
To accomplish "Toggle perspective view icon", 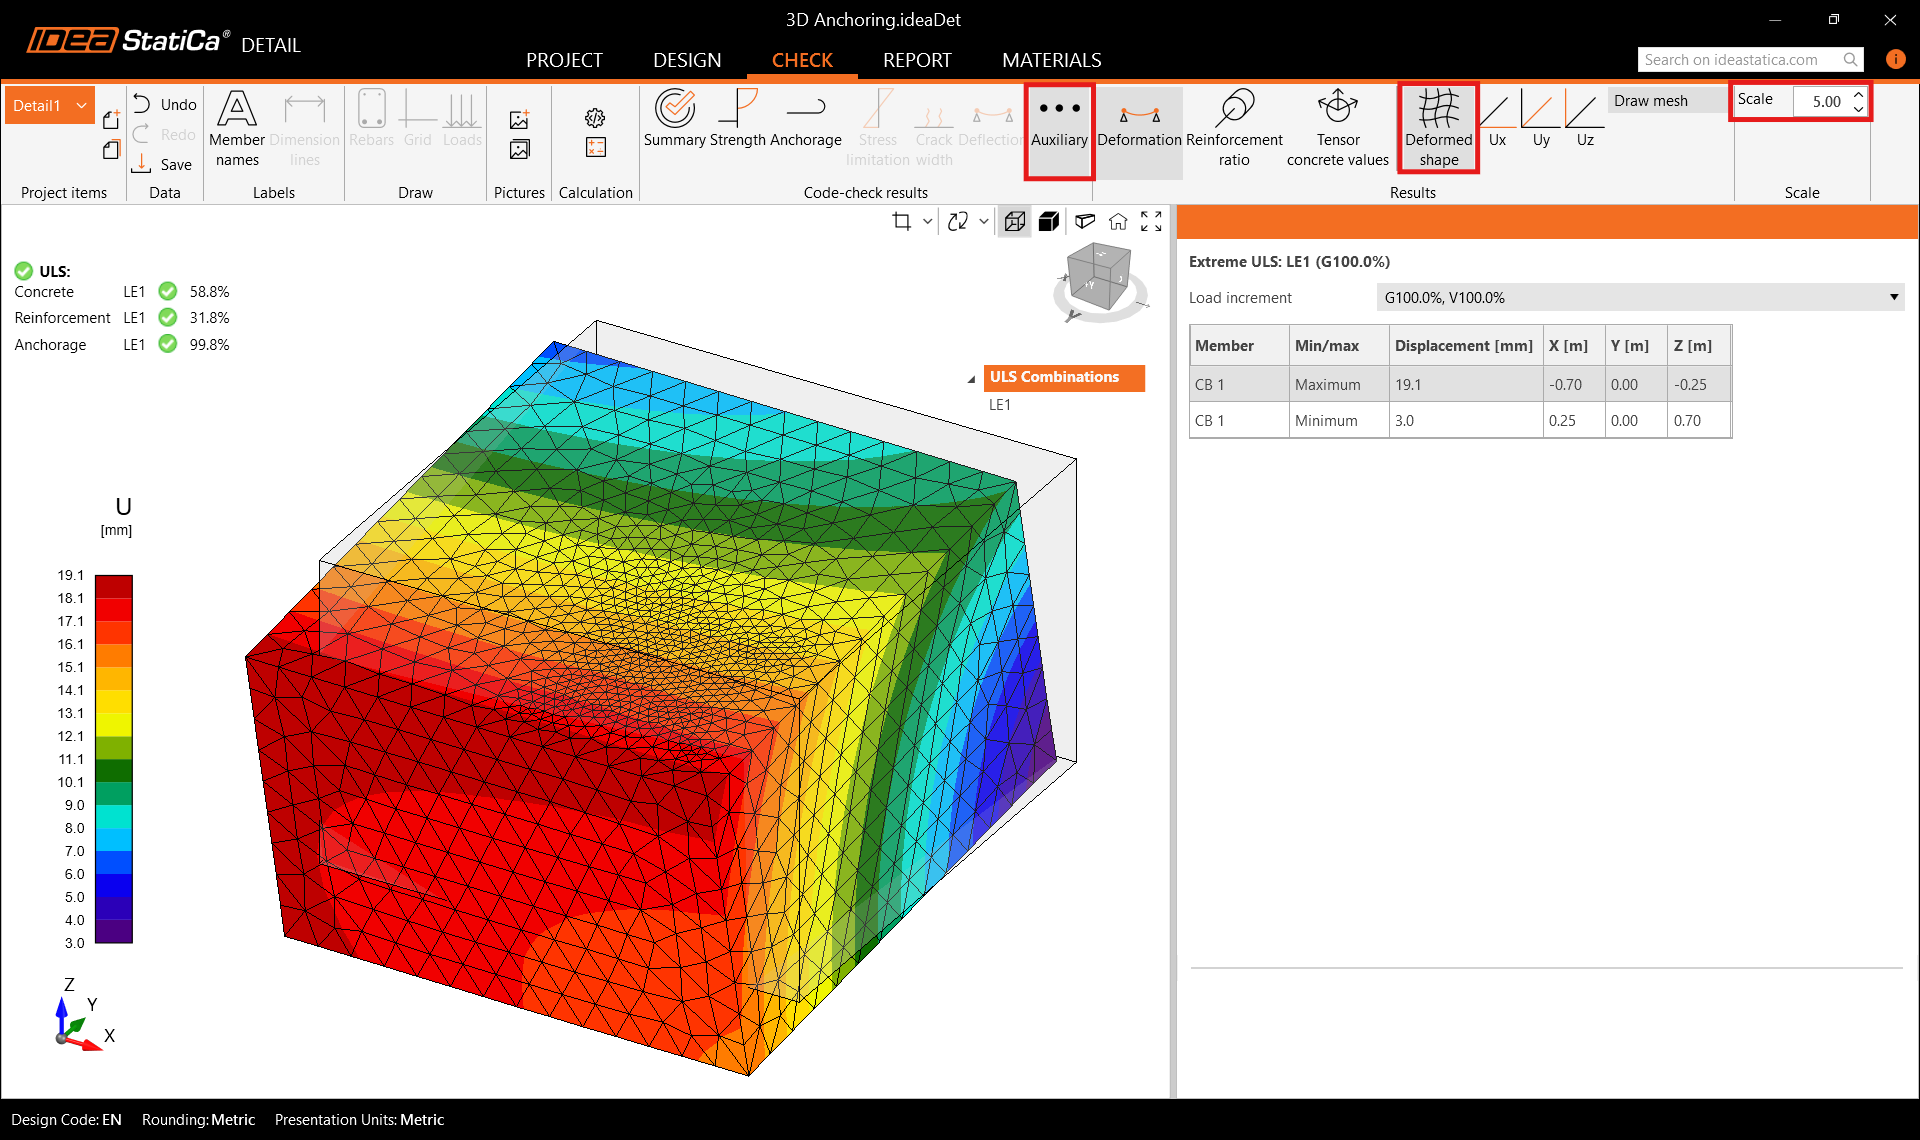I will coord(1085,221).
